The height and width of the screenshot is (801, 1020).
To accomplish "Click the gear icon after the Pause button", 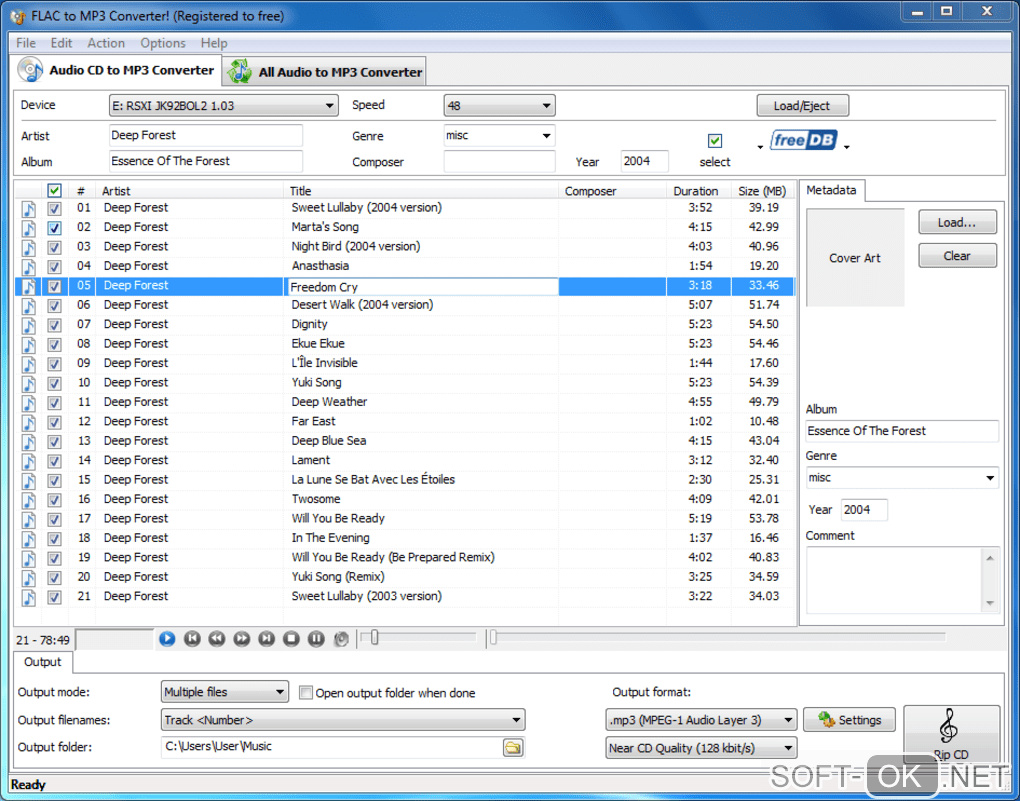I will tap(341, 639).
